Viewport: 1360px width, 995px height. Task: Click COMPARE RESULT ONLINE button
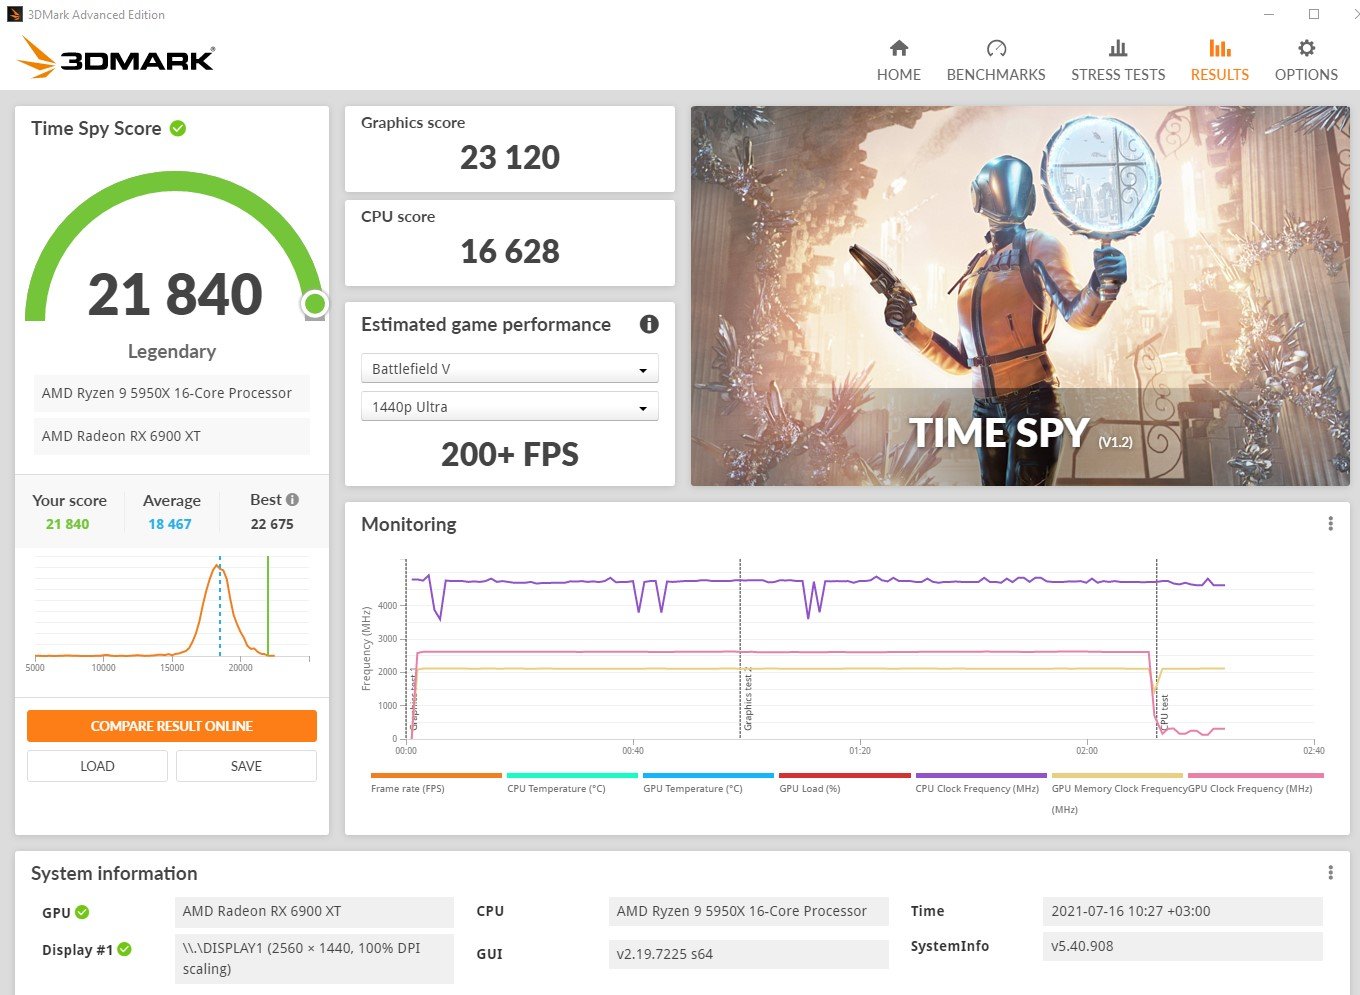pos(172,726)
